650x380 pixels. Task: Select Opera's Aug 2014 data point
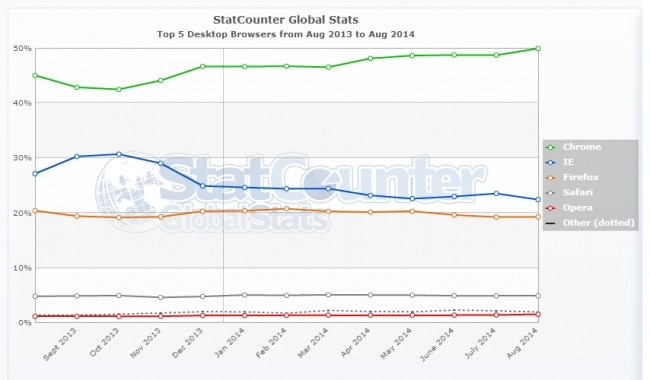538,315
